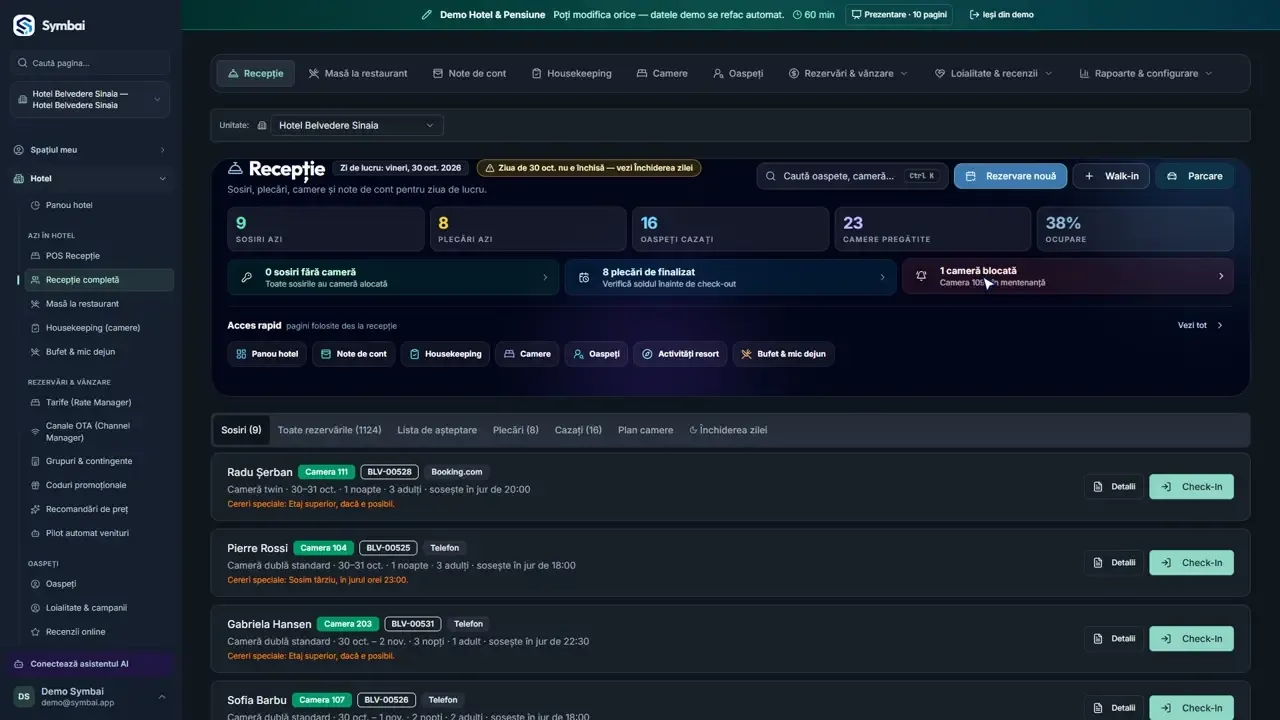Expand Rezervări & vânzare dropdown menu

pos(848,73)
